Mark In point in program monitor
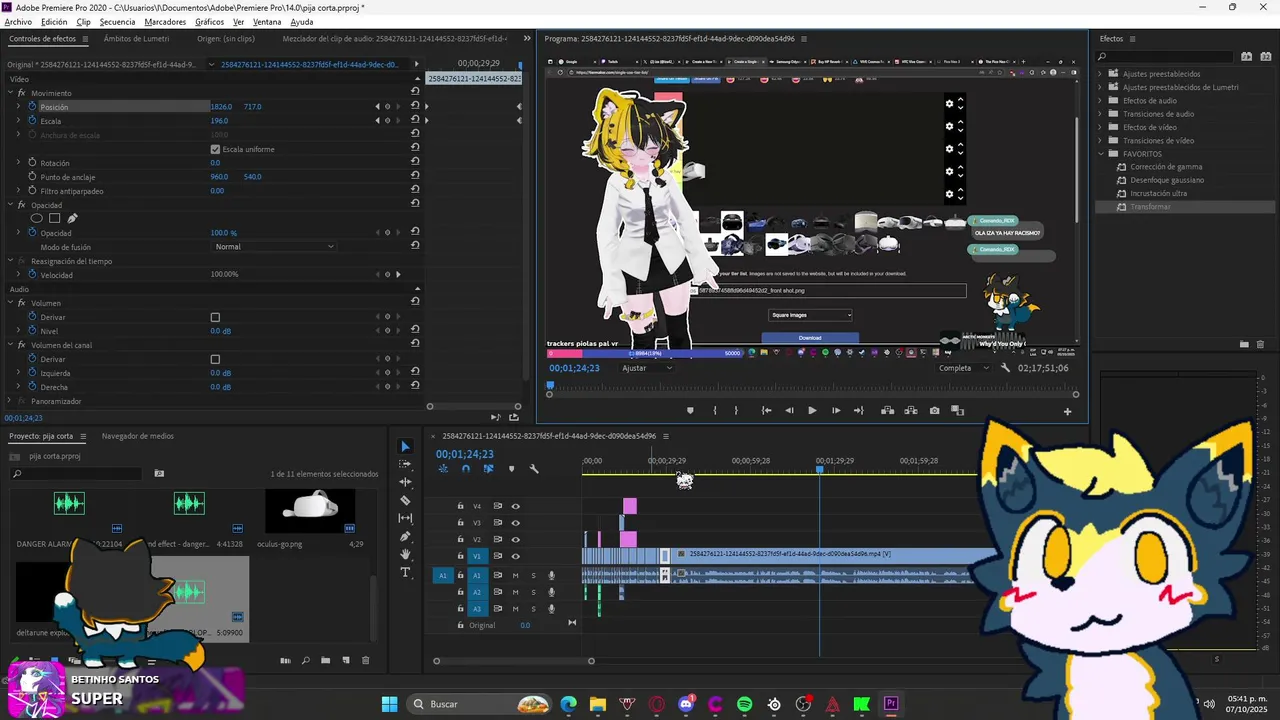 click(x=715, y=411)
